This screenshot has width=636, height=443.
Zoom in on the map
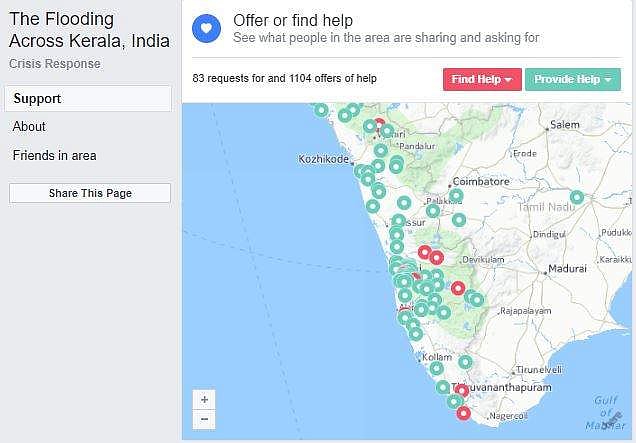click(204, 399)
